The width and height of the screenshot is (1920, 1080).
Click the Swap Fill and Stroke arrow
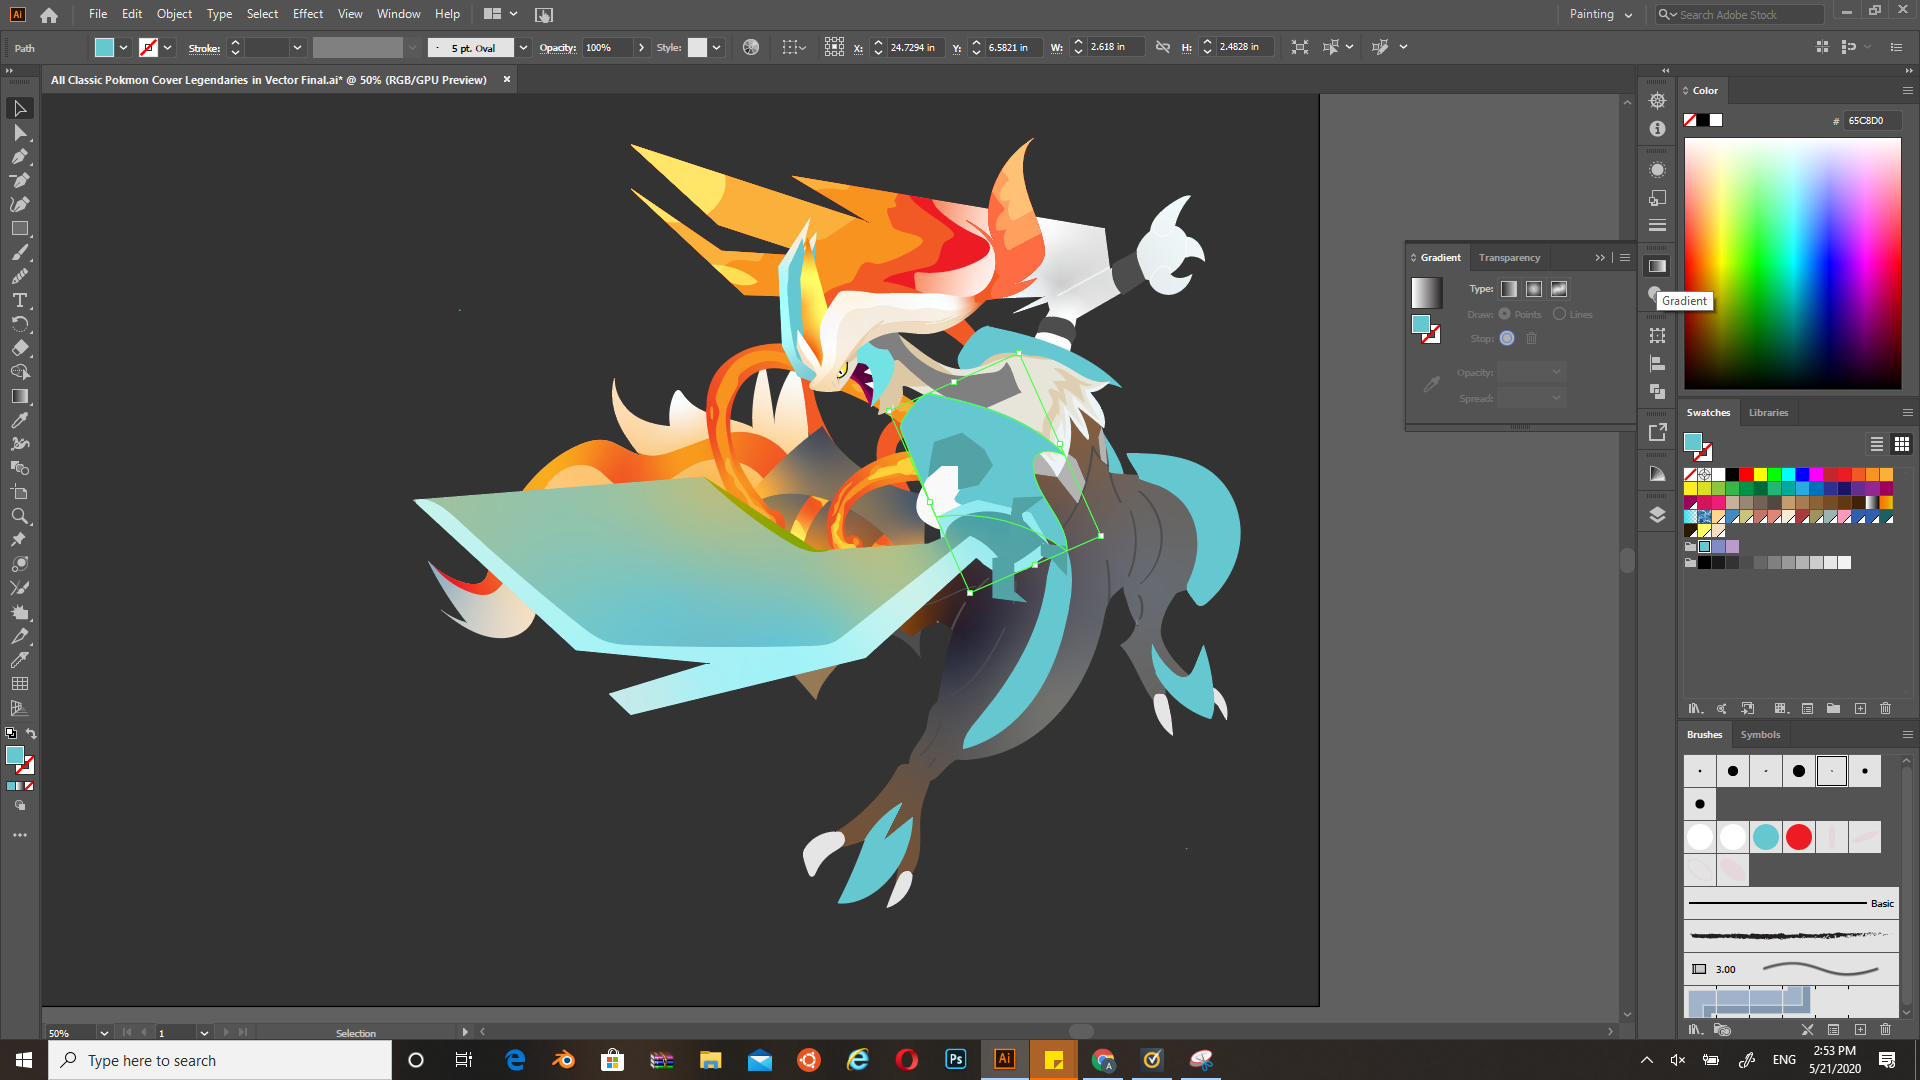pos(31,733)
